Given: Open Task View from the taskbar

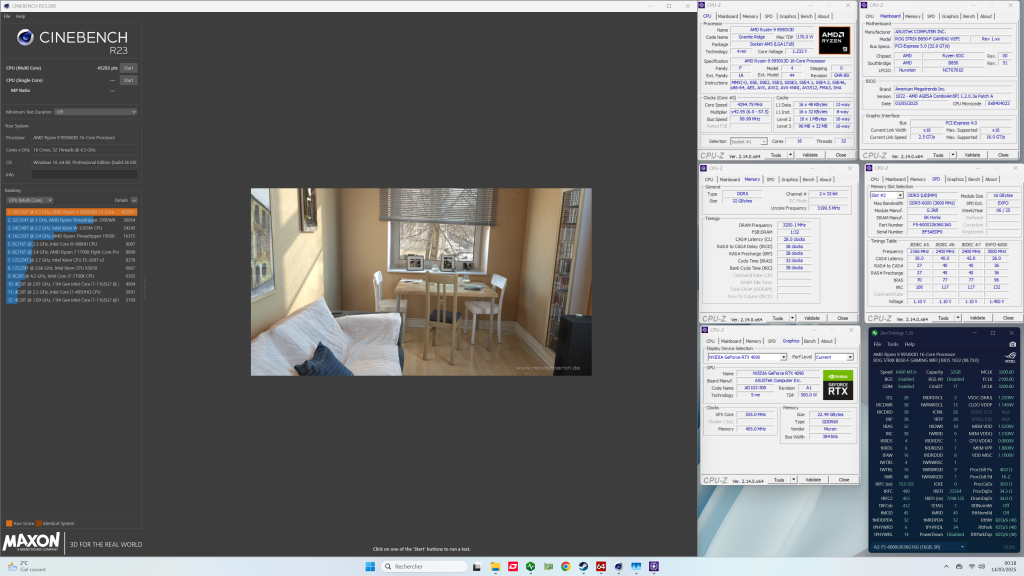Looking at the screenshot, I should [x=477, y=566].
